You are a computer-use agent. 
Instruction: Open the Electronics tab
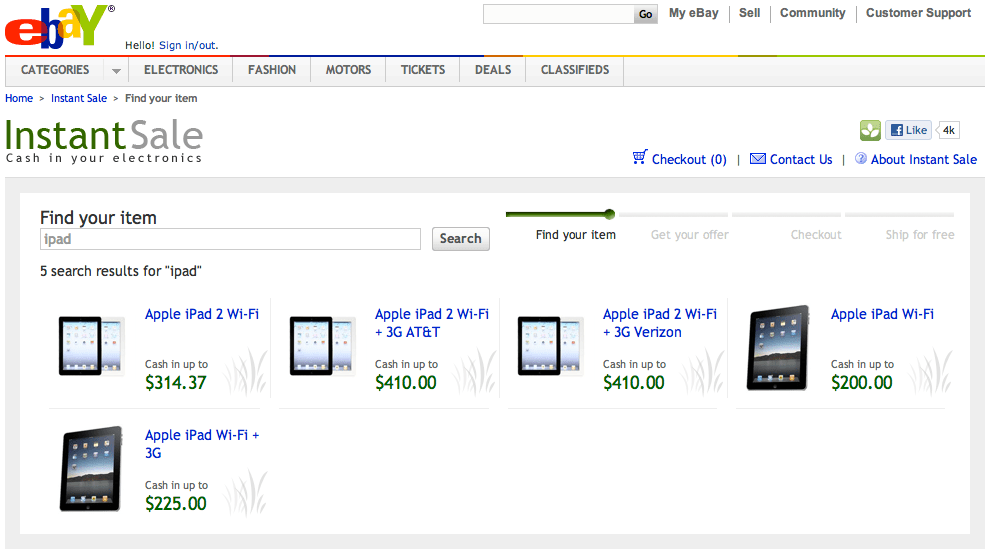181,70
